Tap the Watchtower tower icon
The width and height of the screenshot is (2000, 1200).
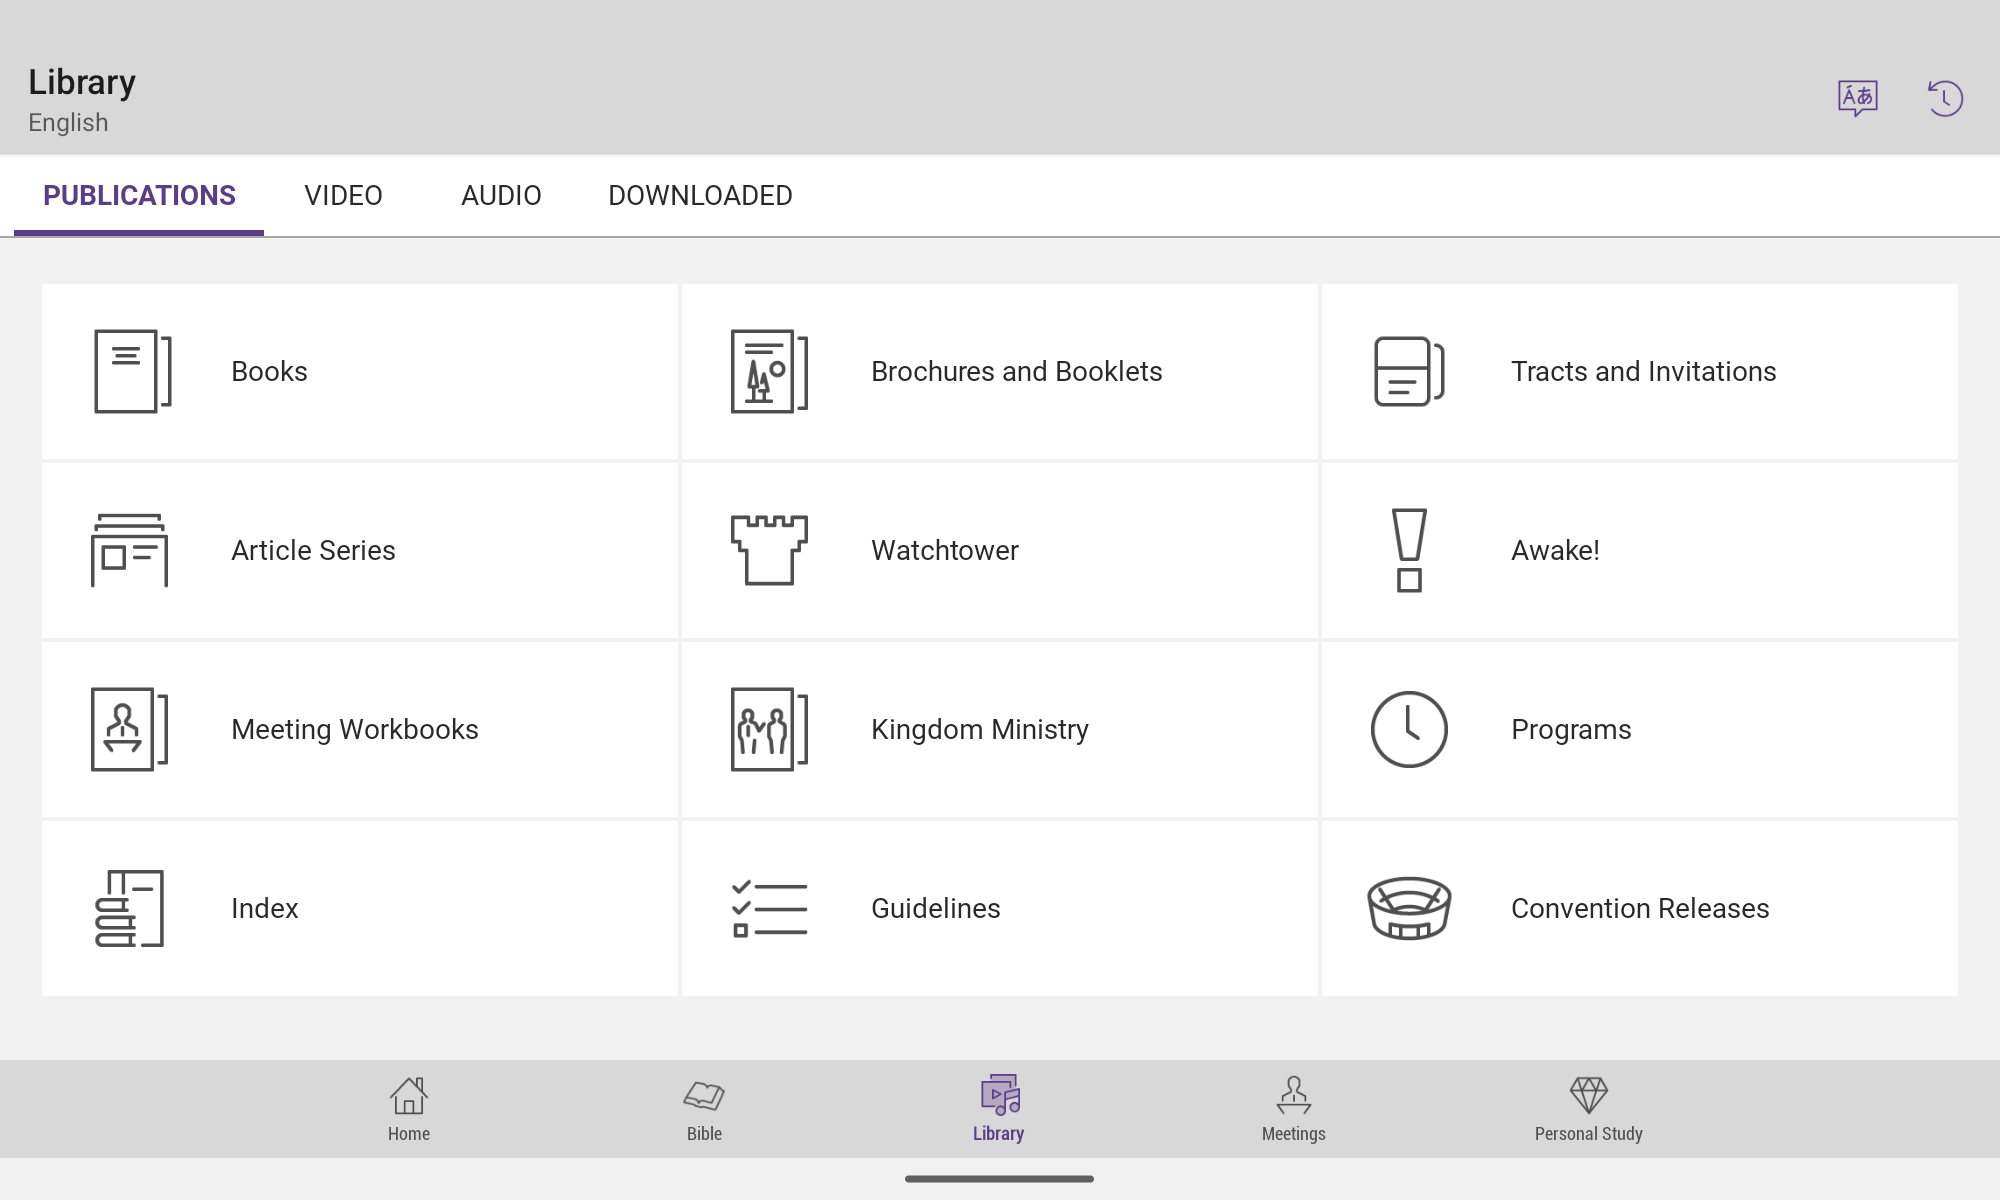(769, 550)
